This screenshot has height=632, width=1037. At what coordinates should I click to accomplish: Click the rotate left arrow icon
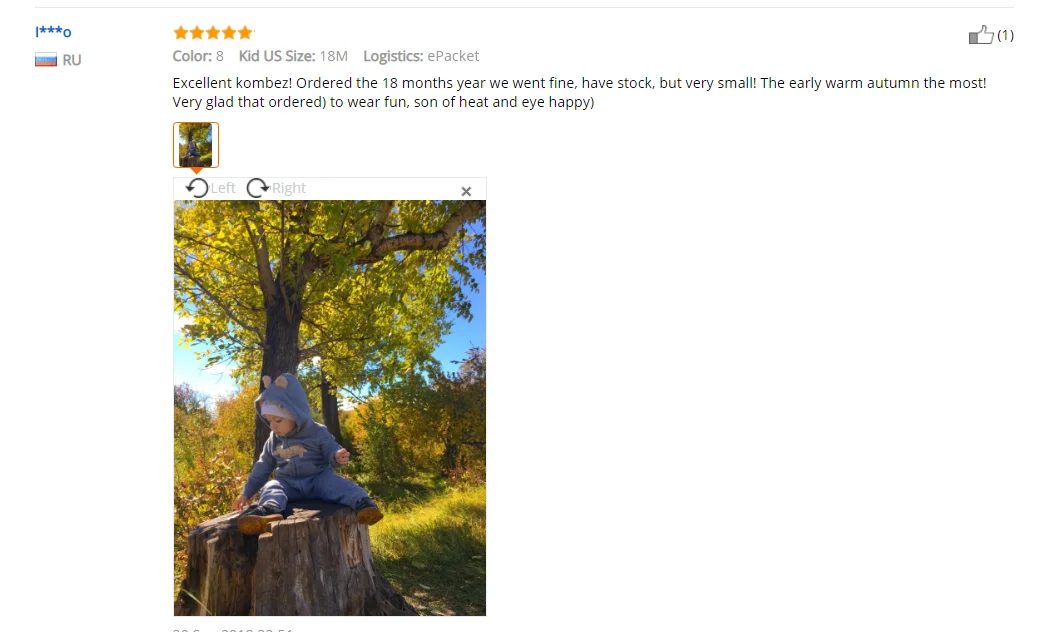click(196, 188)
